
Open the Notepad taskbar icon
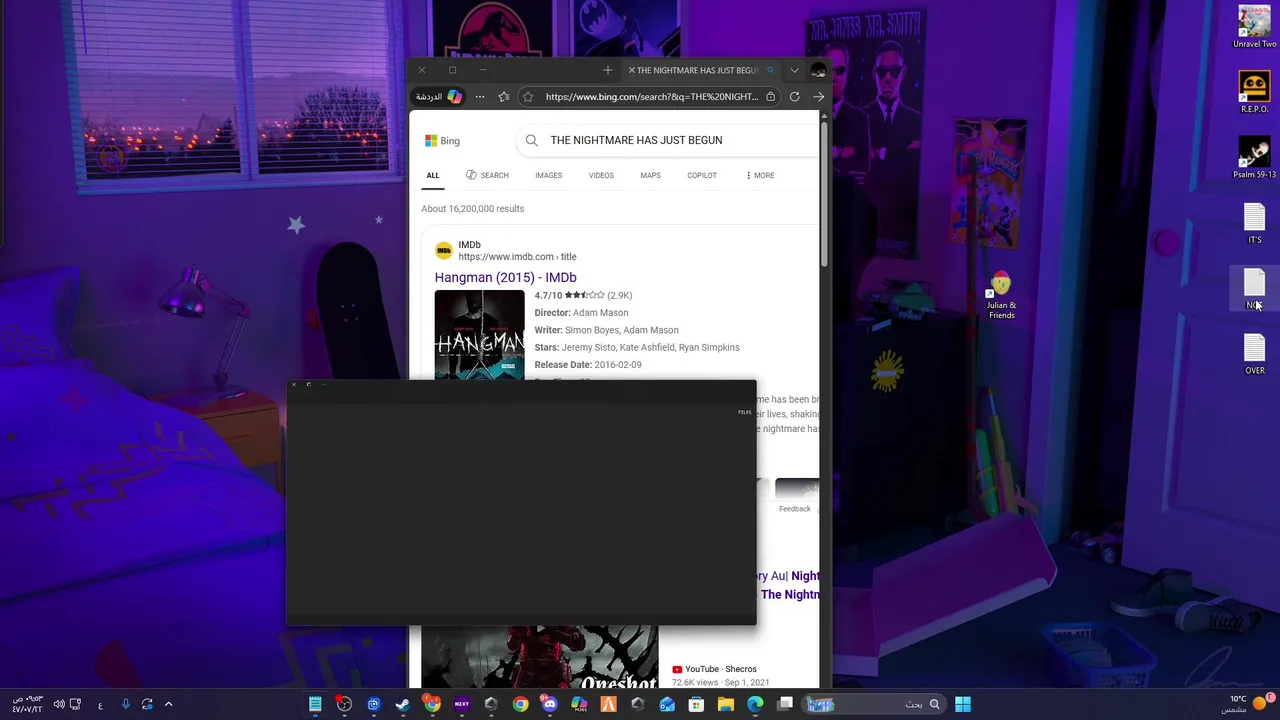coord(315,704)
